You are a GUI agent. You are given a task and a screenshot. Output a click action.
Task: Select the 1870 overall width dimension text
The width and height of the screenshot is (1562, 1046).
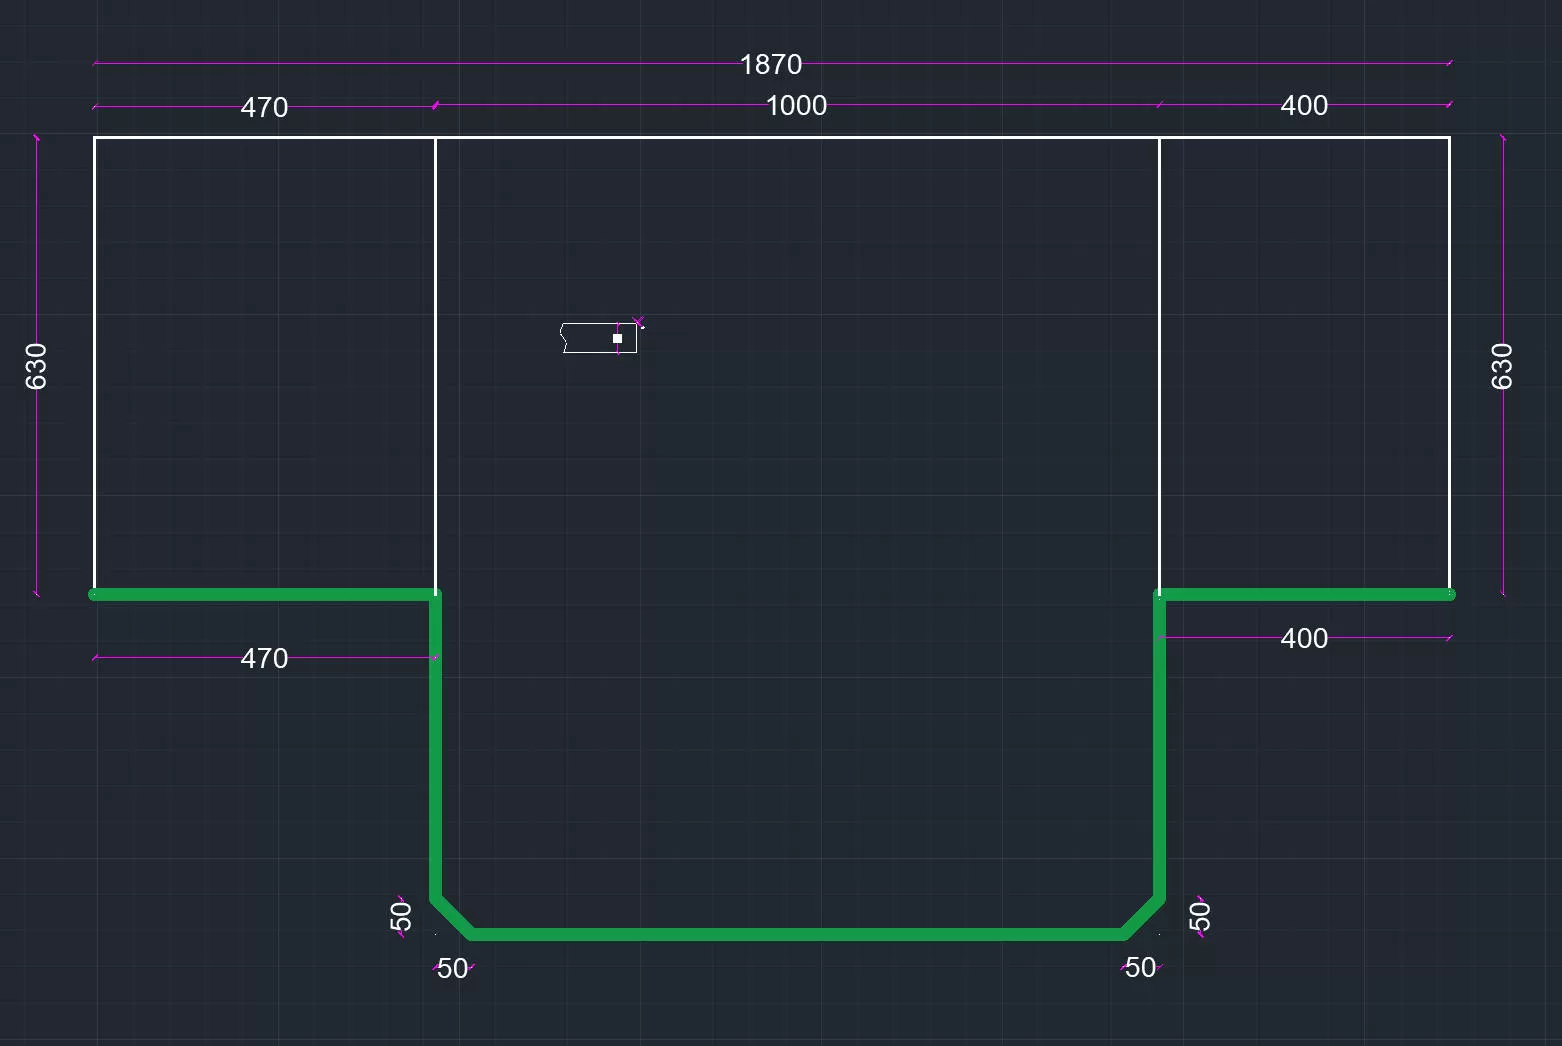click(x=770, y=65)
